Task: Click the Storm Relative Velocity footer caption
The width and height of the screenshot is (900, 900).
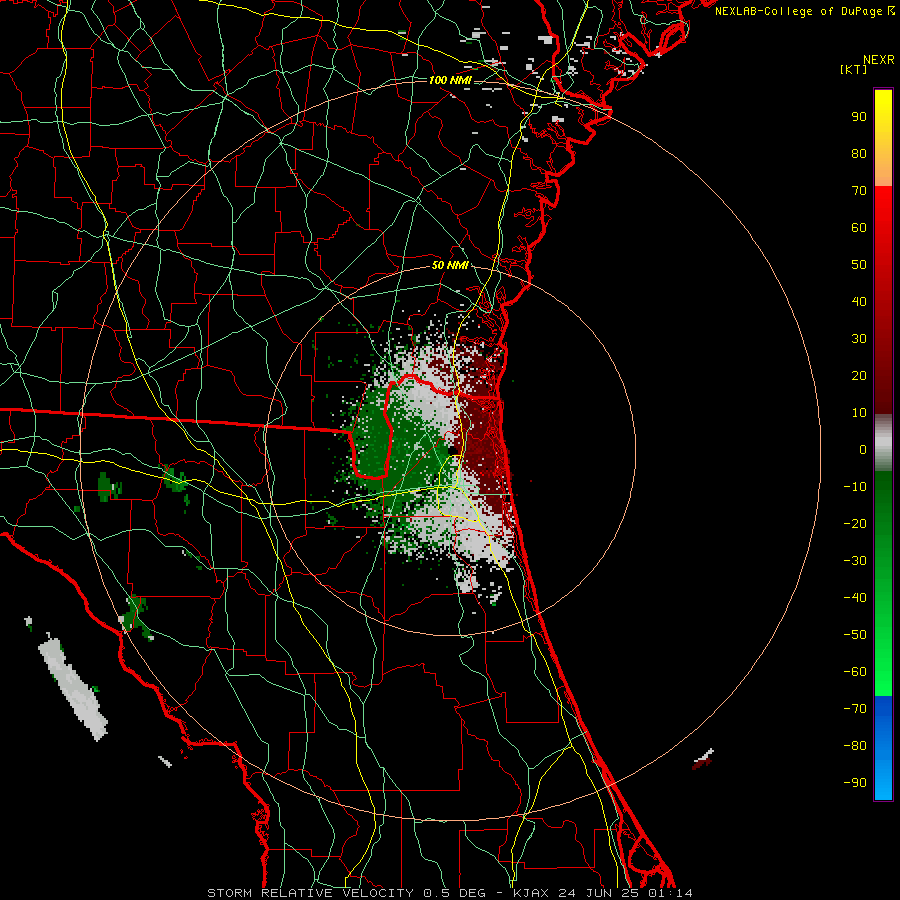Action: pyautogui.click(x=449, y=893)
